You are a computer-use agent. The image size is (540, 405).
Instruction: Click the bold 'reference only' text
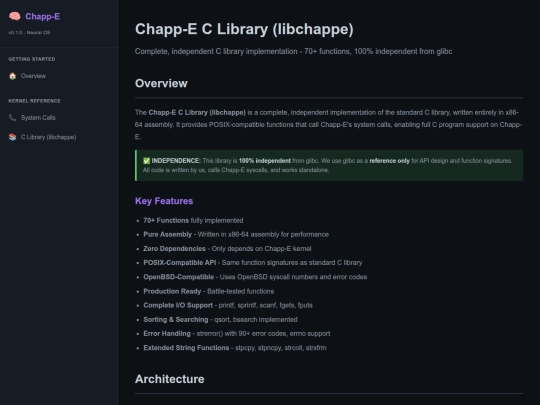pos(390,161)
